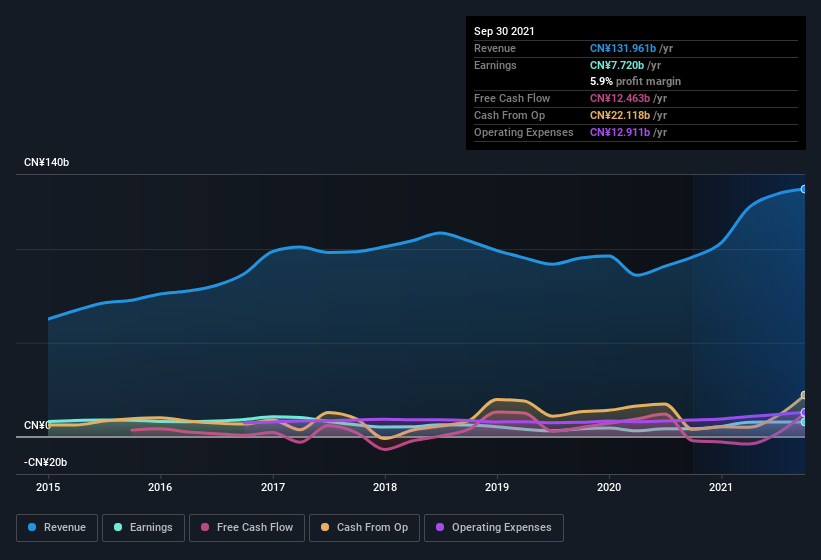Click the CN¥140b y-axis label
This screenshot has width=821, height=560.
tap(47, 162)
